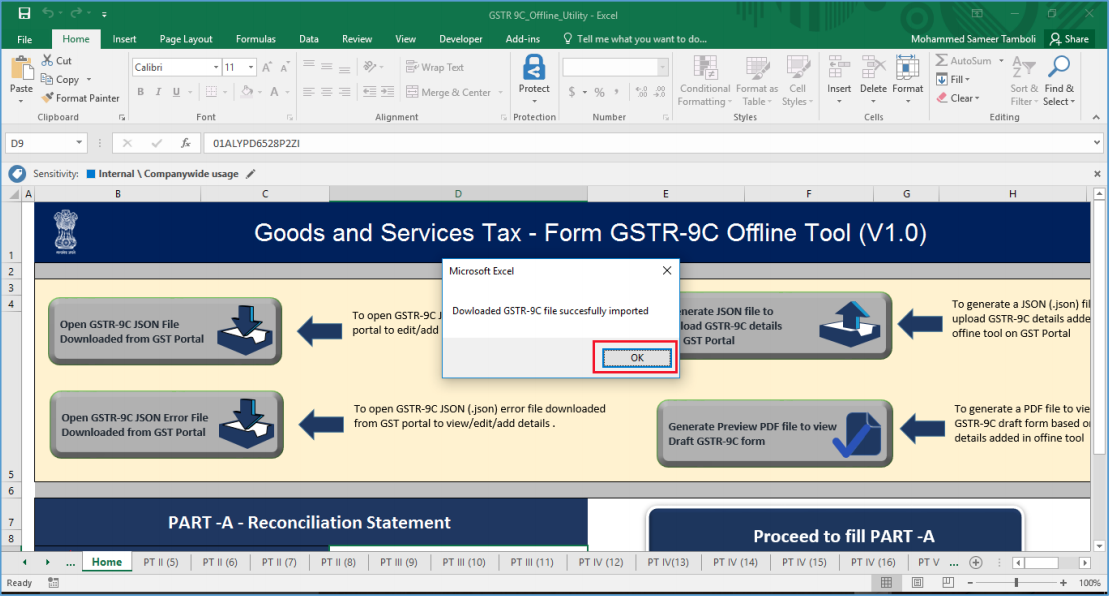The height and width of the screenshot is (597, 1111).
Task: Click OK in the Microsoft Excel dialog
Action: coord(636,358)
